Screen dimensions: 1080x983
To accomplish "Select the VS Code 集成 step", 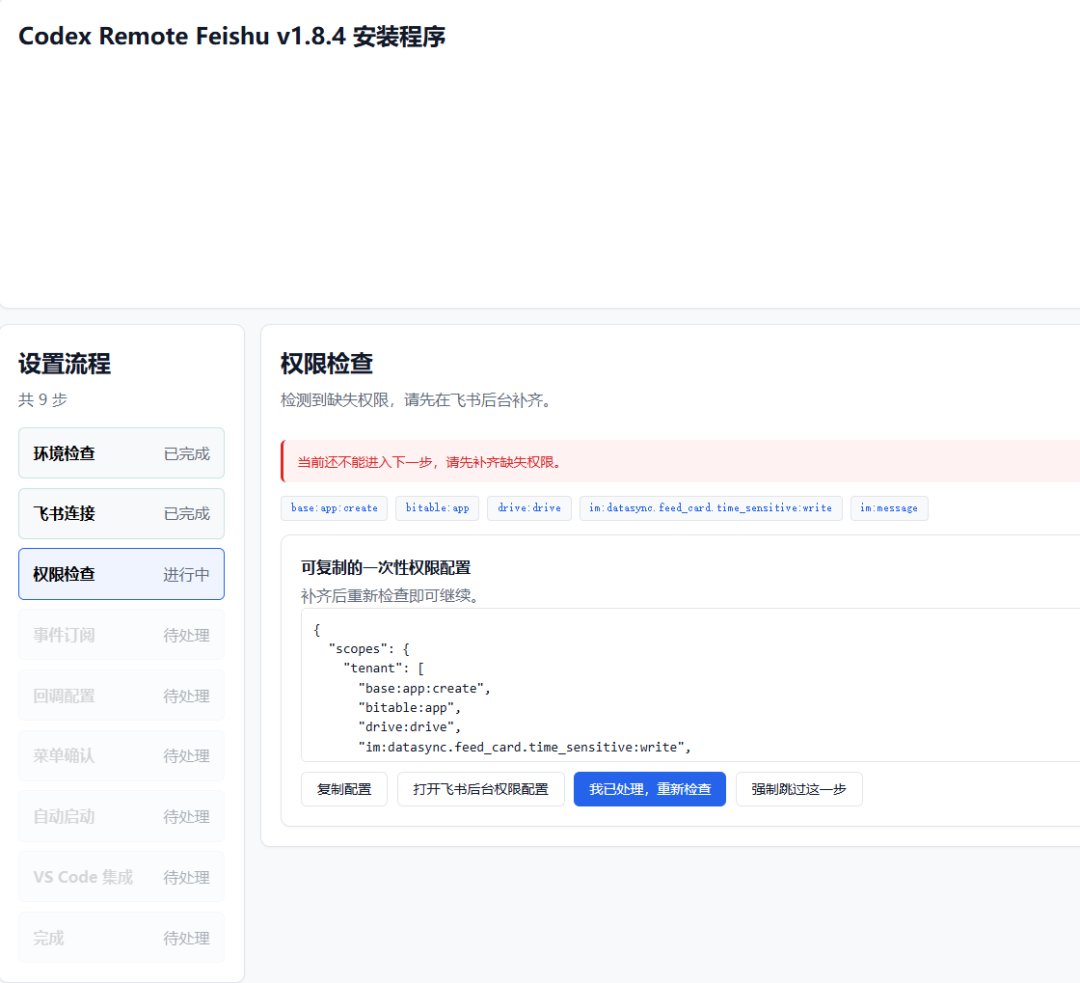I will (121, 877).
